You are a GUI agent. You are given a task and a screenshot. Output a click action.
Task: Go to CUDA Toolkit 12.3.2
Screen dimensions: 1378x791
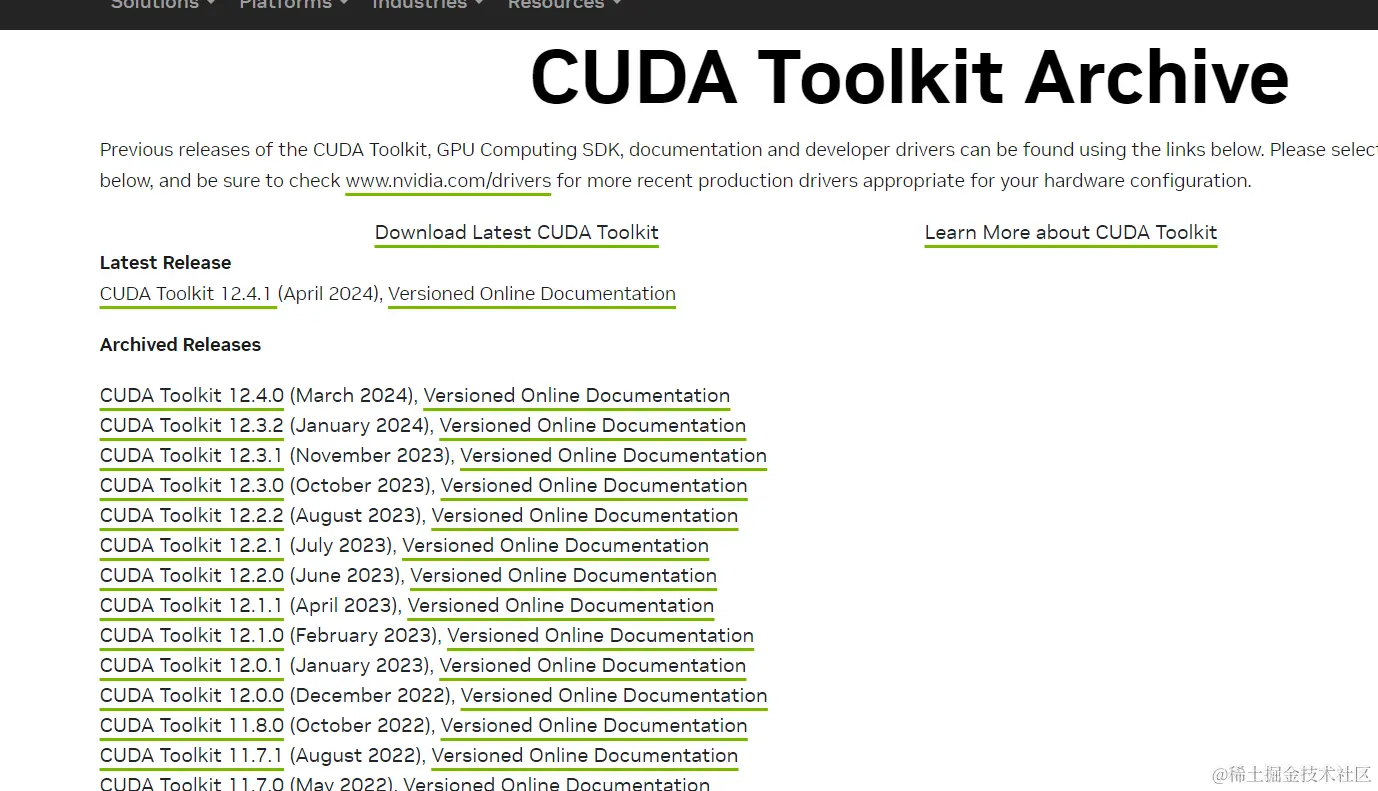(192, 426)
